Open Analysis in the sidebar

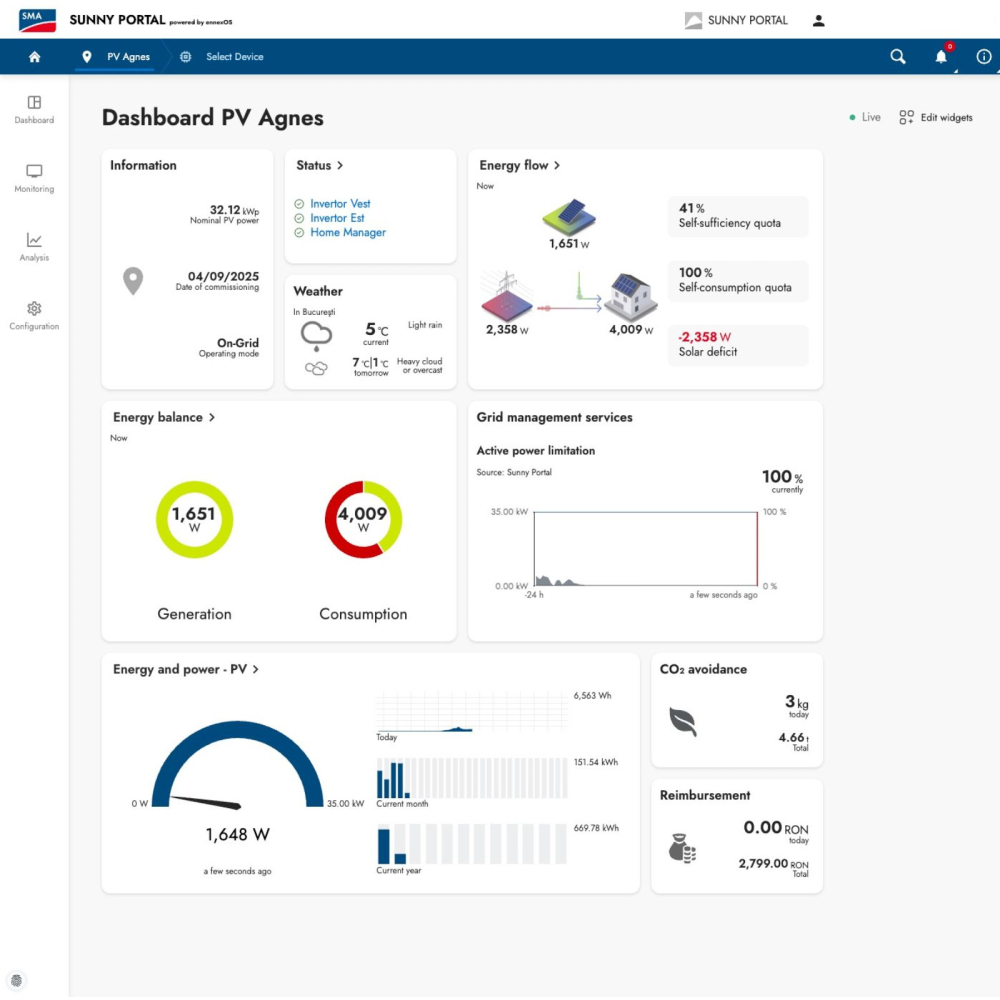point(34,247)
